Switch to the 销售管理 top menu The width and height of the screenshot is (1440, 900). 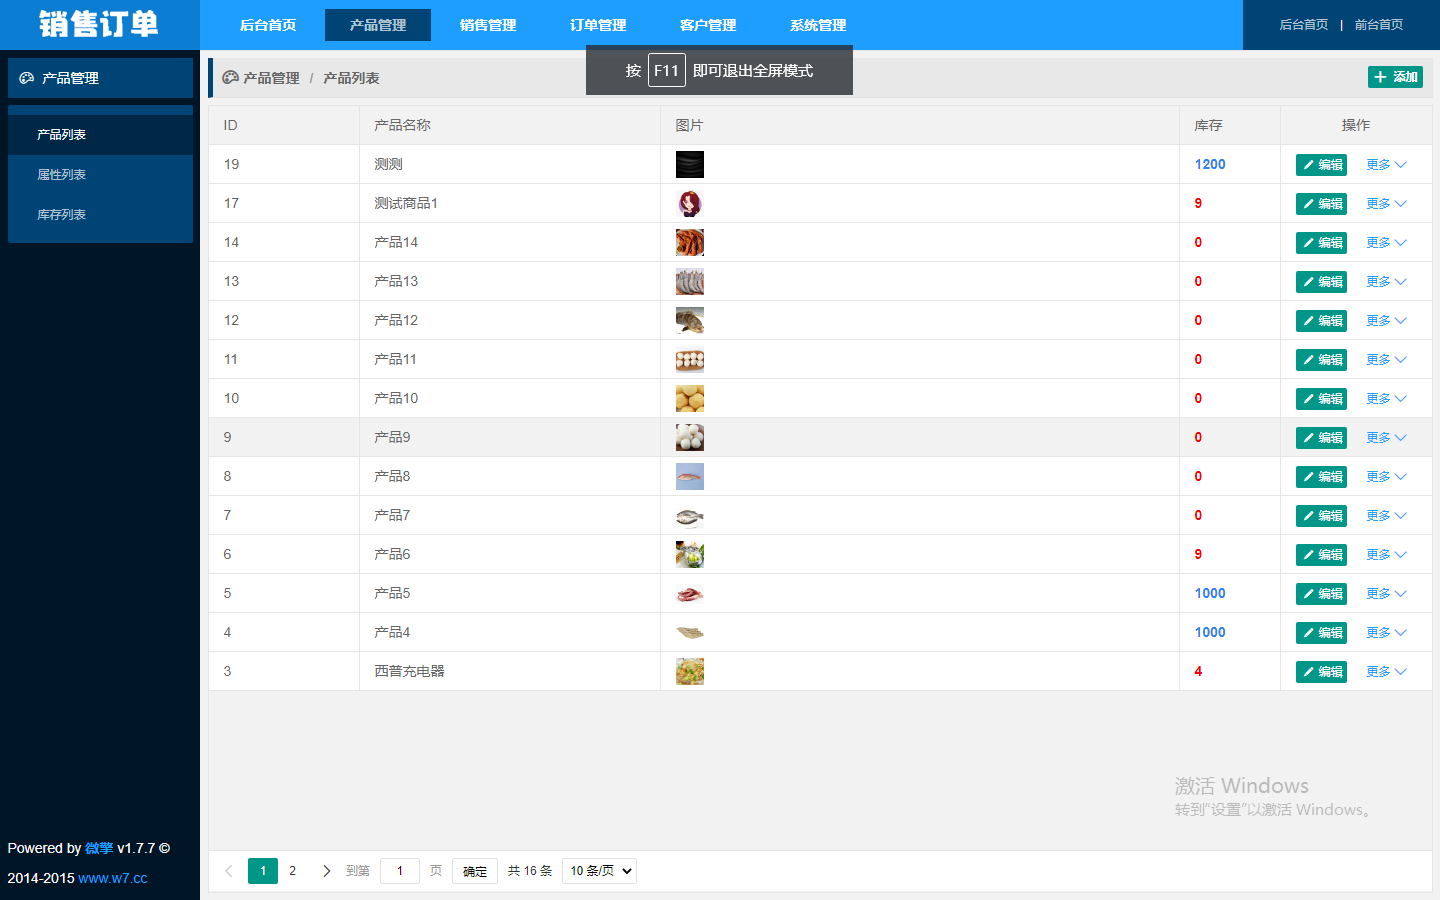488,25
